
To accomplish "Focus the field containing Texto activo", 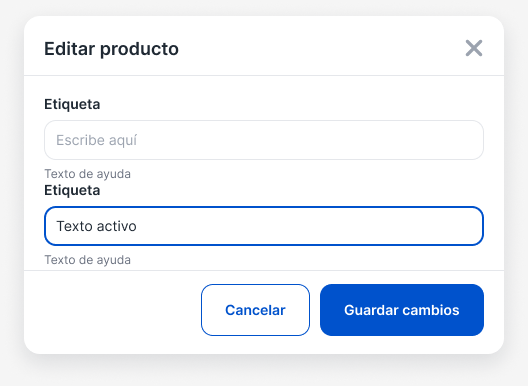I will tap(264, 226).
